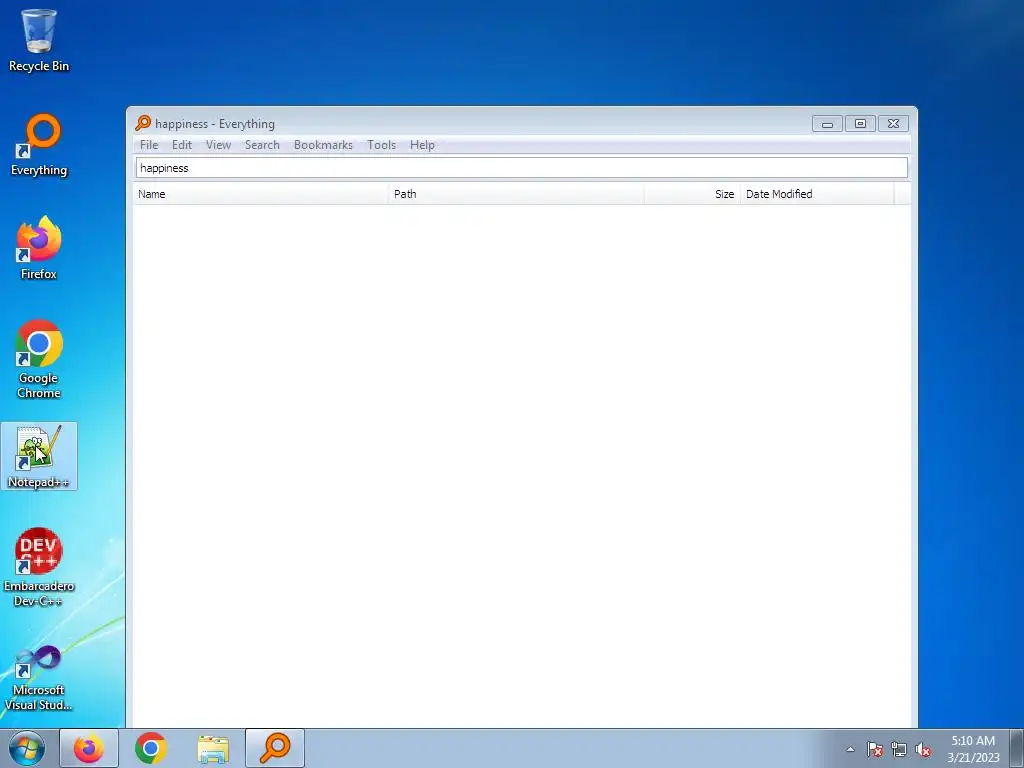This screenshot has height=768, width=1024.
Task: Open the taskbar clock showing 5:10 AM
Action: (973, 749)
